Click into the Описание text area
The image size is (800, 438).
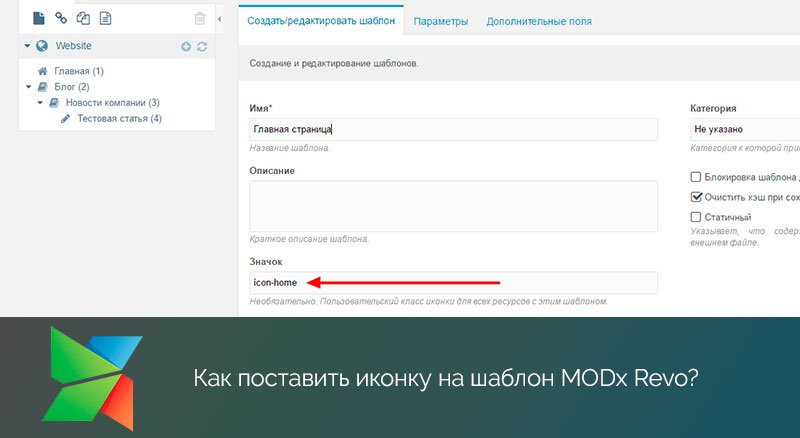coord(453,206)
